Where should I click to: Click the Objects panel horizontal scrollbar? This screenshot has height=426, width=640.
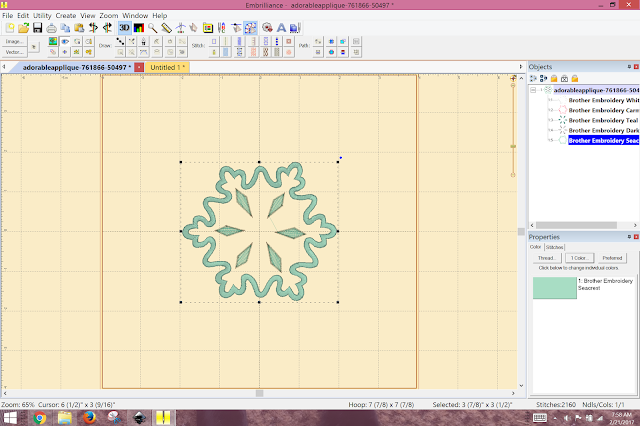click(576, 225)
